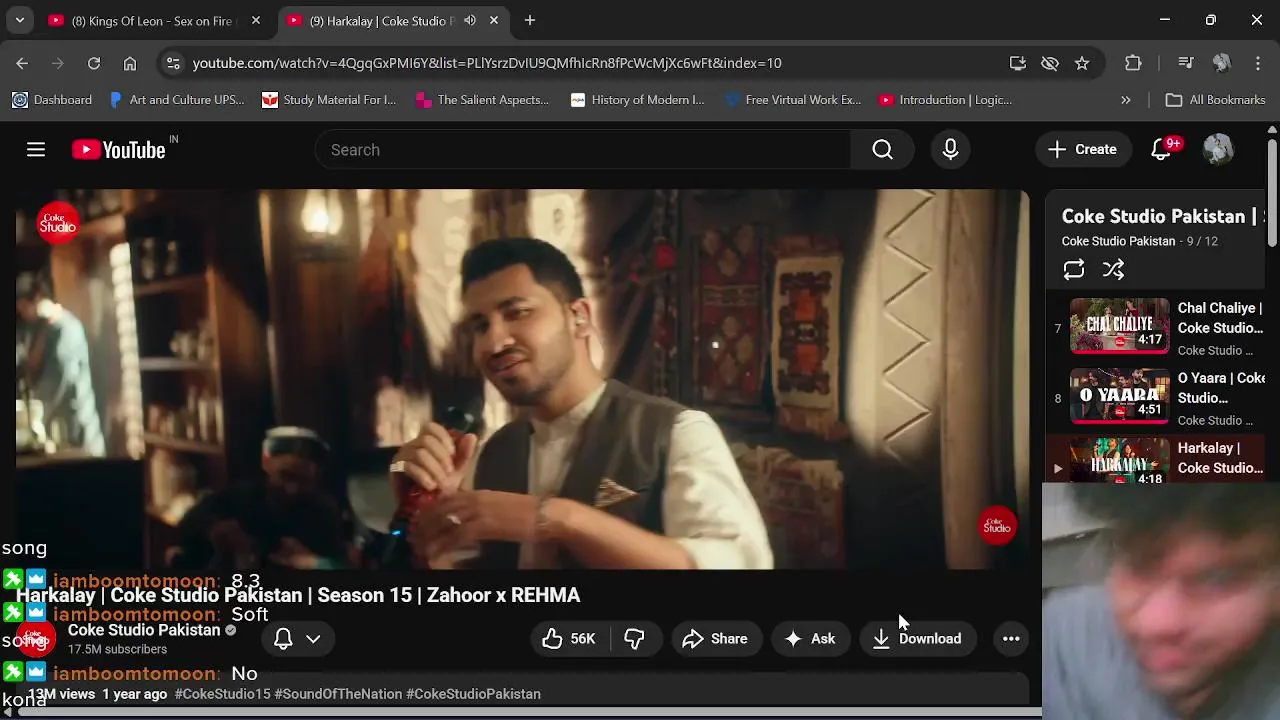Open The Salient Aspects bookmark
The height and width of the screenshot is (720, 1280).
483,100
